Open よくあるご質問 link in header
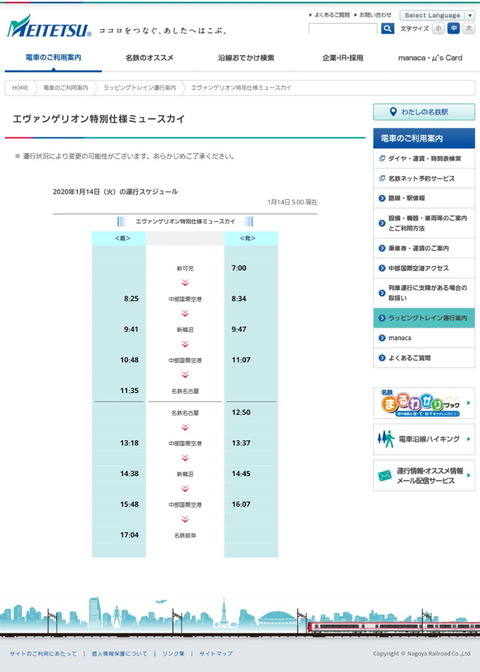The width and height of the screenshot is (480, 672). [330, 15]
